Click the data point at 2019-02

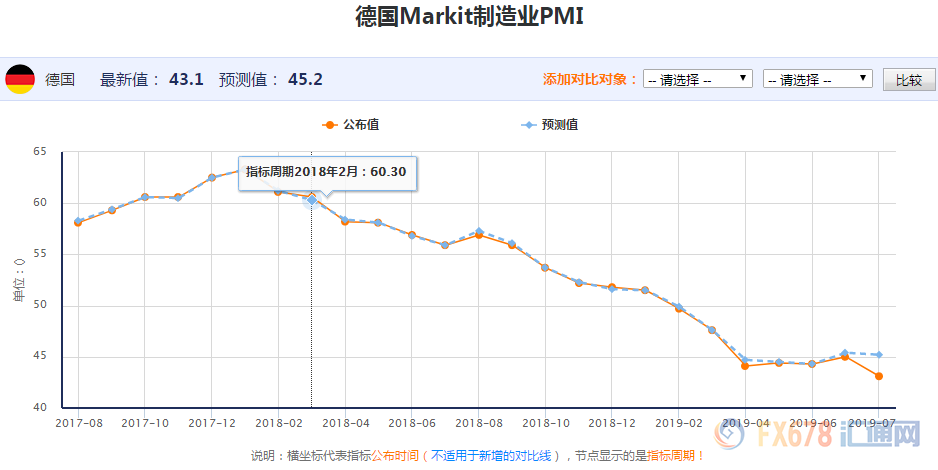click(679, 308)
